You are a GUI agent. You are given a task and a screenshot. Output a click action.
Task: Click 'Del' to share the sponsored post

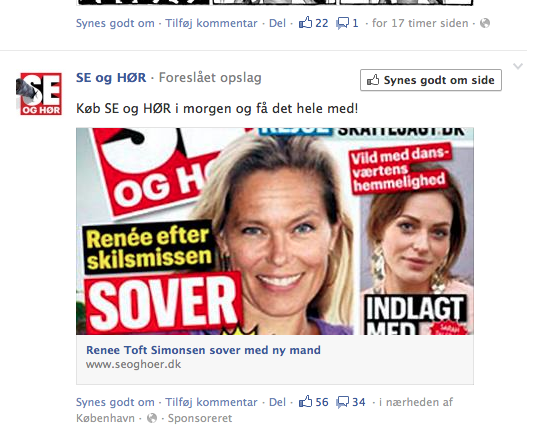pos(277,402)
